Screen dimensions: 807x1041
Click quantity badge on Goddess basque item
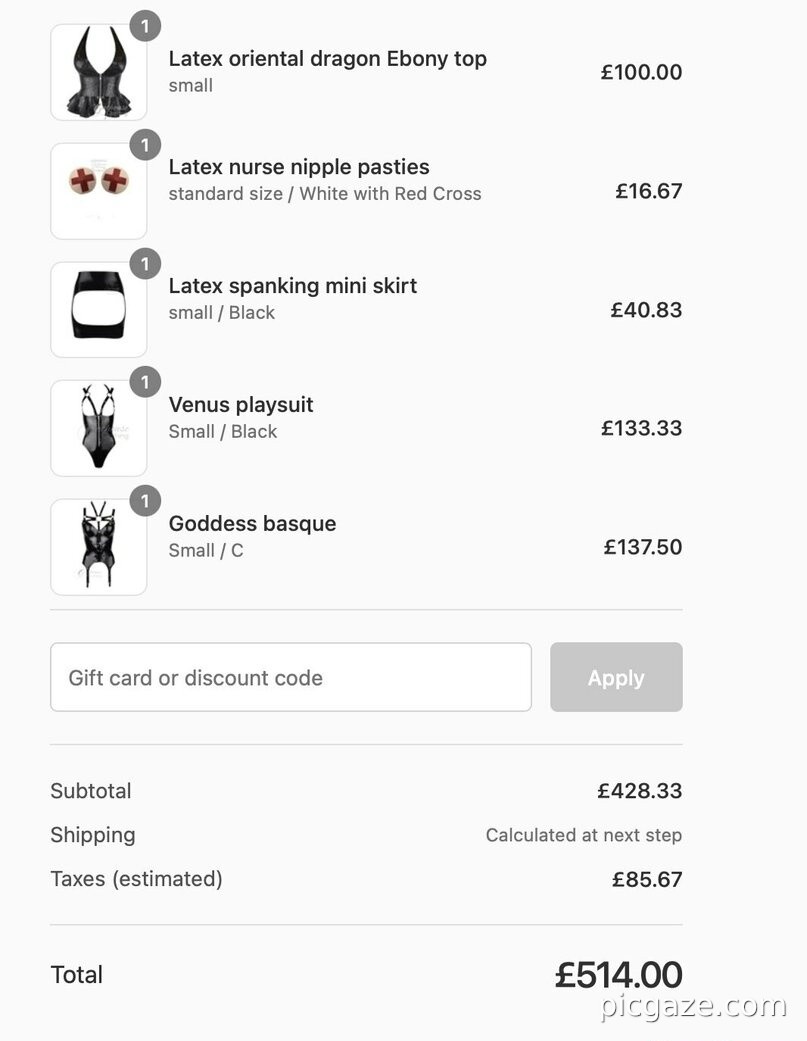click(x=145, y=501)
